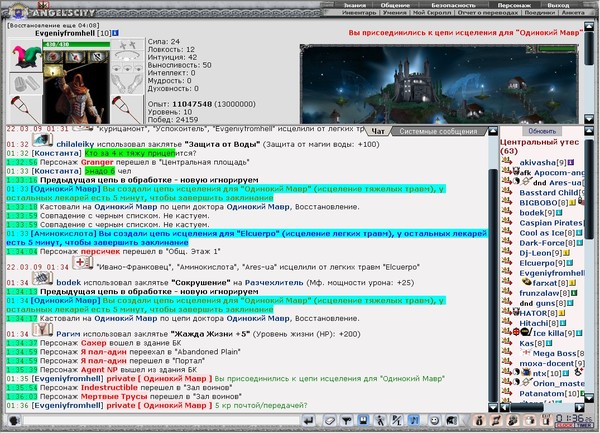
Task: Click private-message arrow icon beside Kas
Action: coord(507,342)
